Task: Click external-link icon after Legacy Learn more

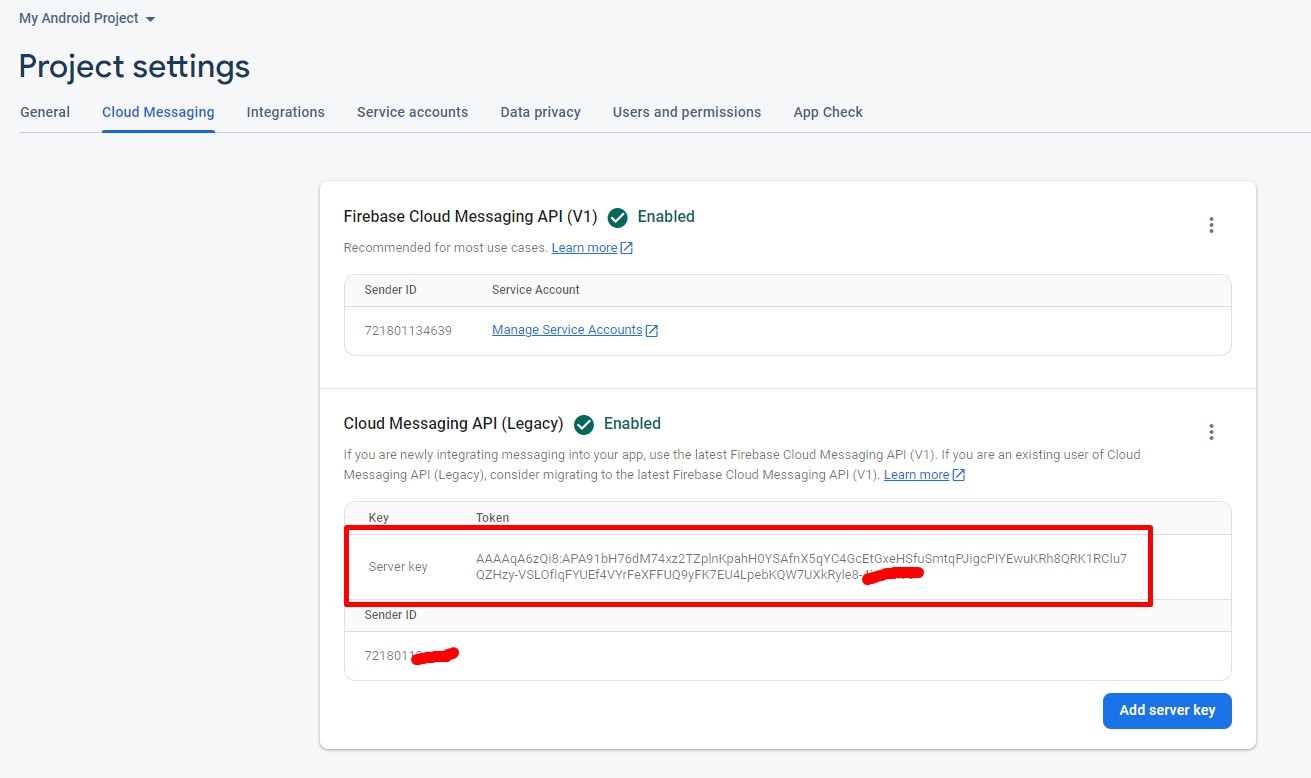Action: point(959,475)
